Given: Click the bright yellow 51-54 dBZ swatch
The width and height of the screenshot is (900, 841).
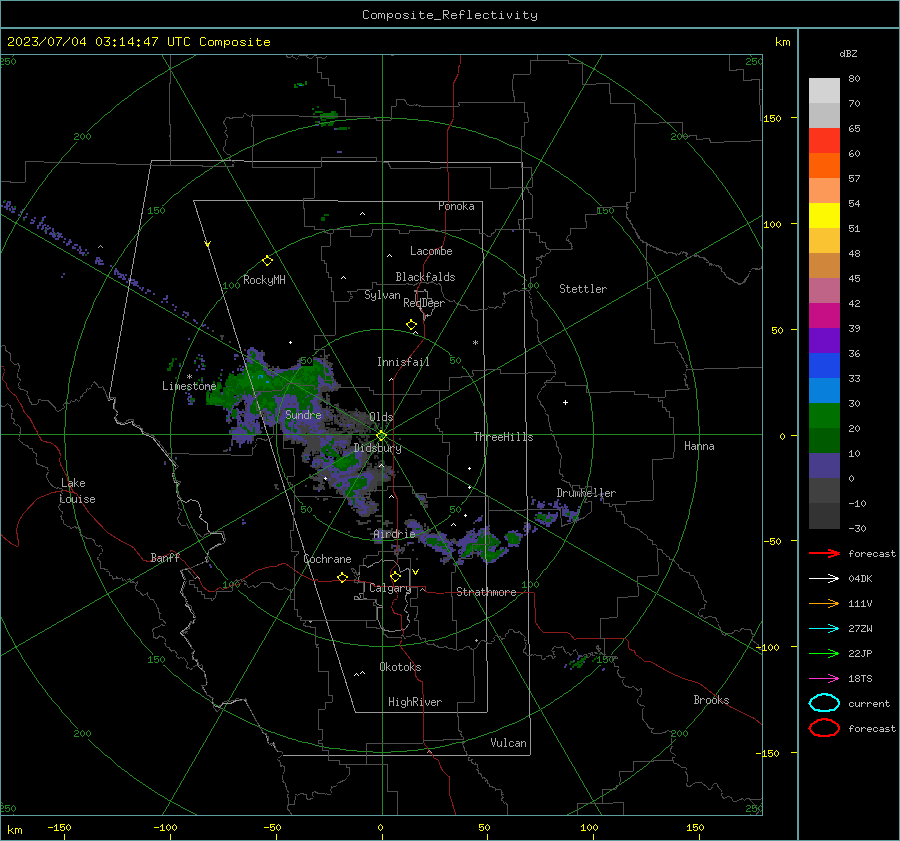Looking at the screenshot, I should (824, 215).
